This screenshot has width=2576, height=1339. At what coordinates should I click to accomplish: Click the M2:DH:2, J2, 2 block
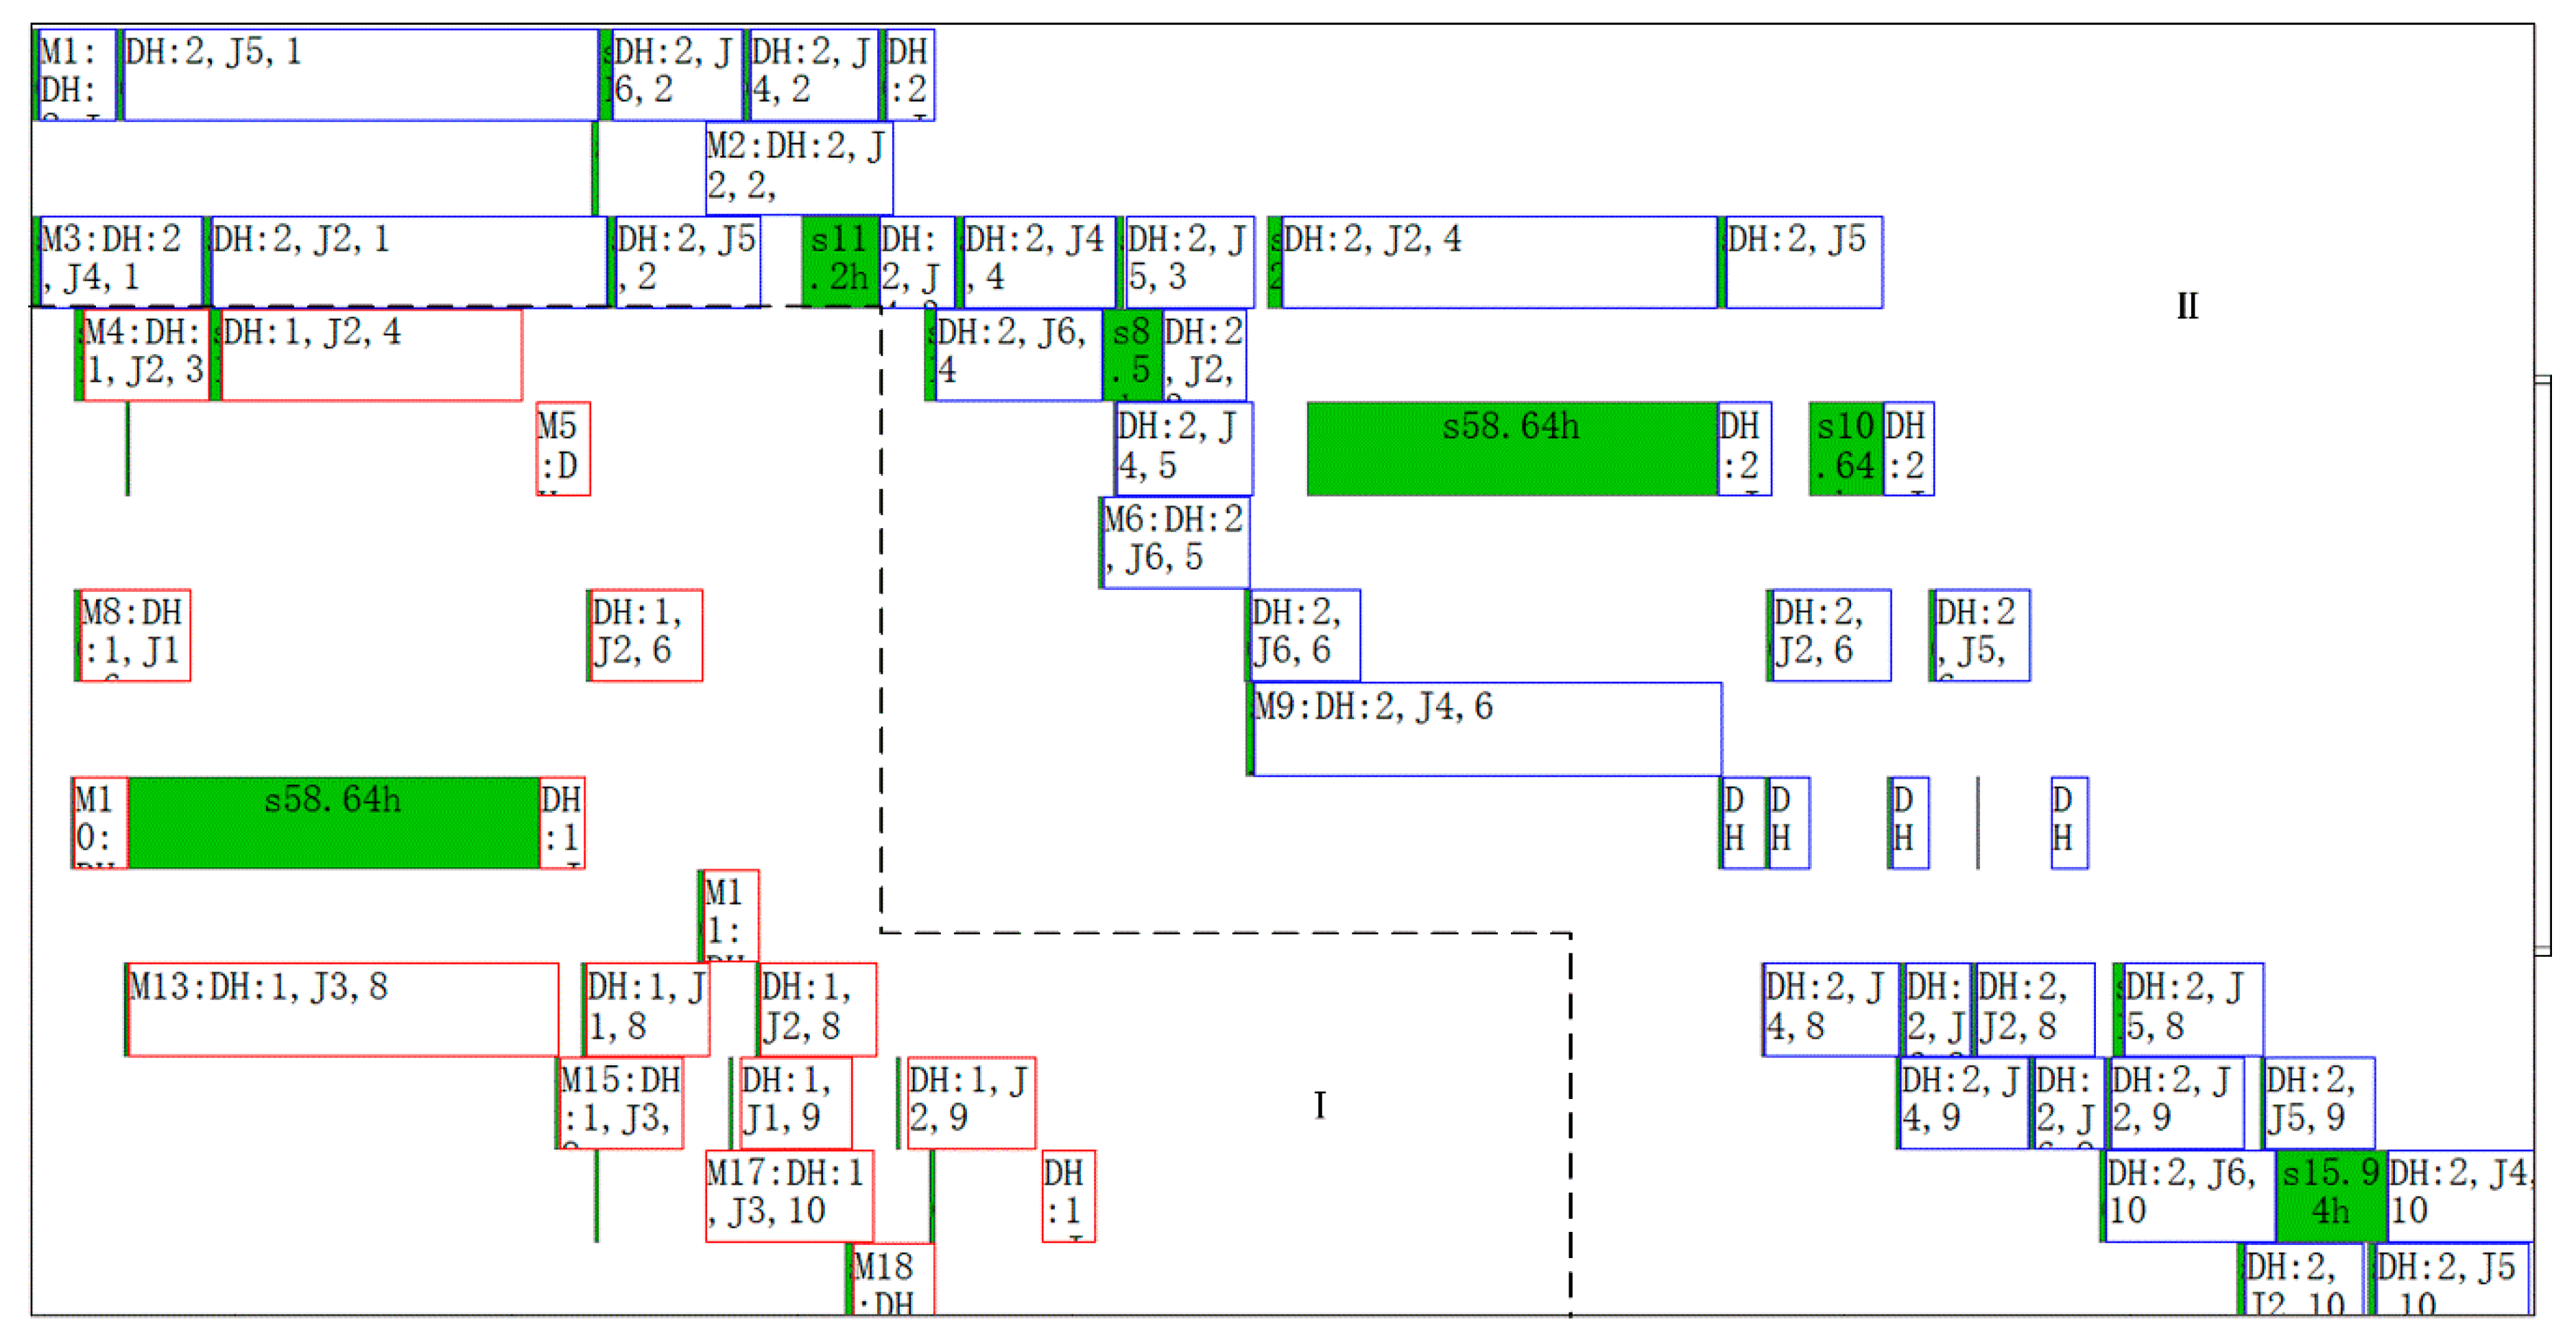(798, 167)
